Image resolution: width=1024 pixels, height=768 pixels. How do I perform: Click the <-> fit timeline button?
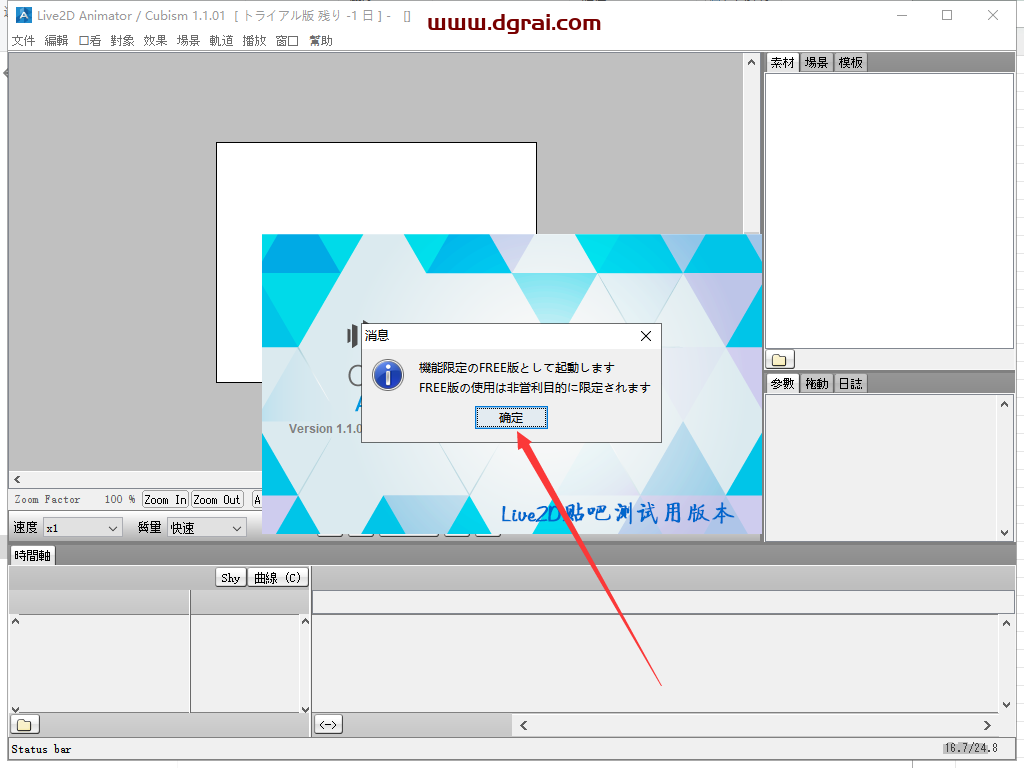(328, 725)
